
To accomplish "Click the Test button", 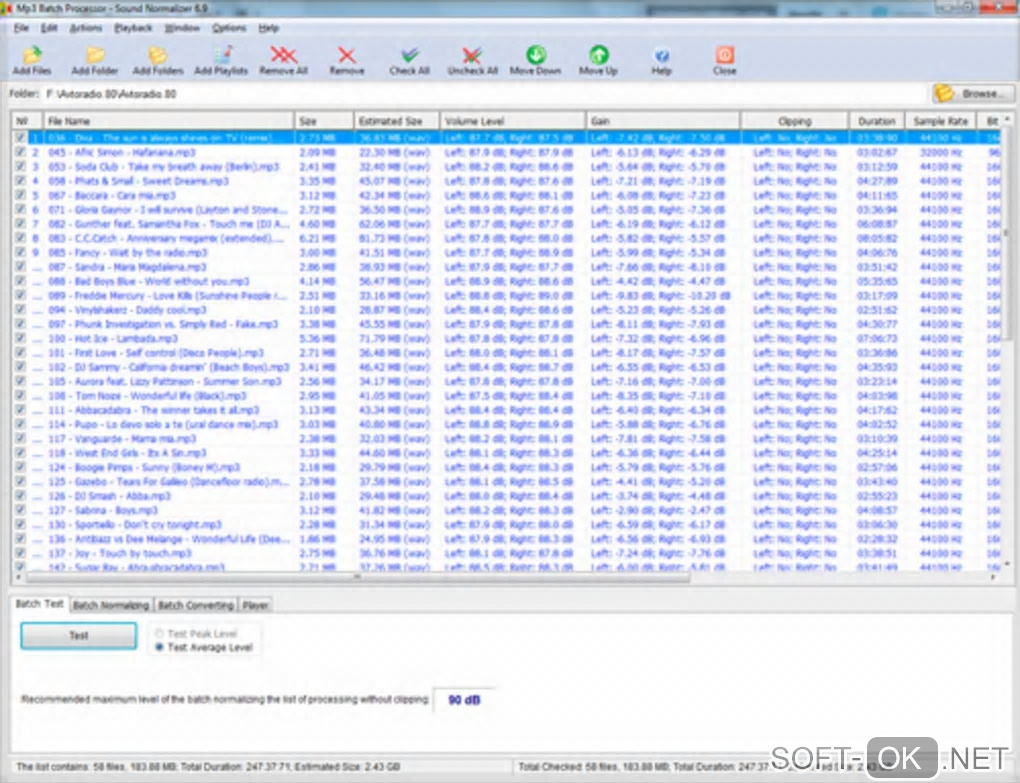I will click(79, 635).
